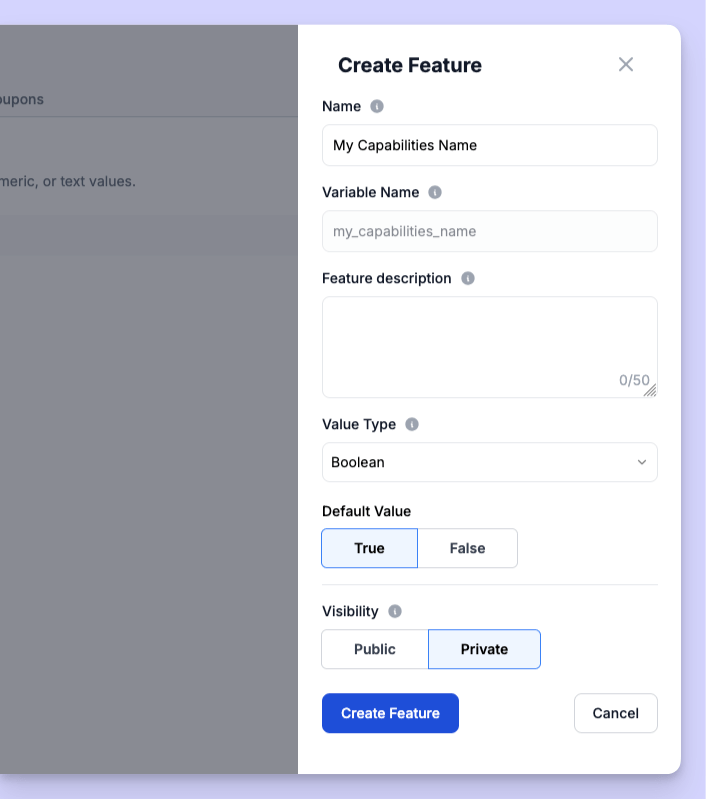Focus the Name input field
The width and height of the screenshot is (706, 799).
pyautogui.click(x=489, y=145)
